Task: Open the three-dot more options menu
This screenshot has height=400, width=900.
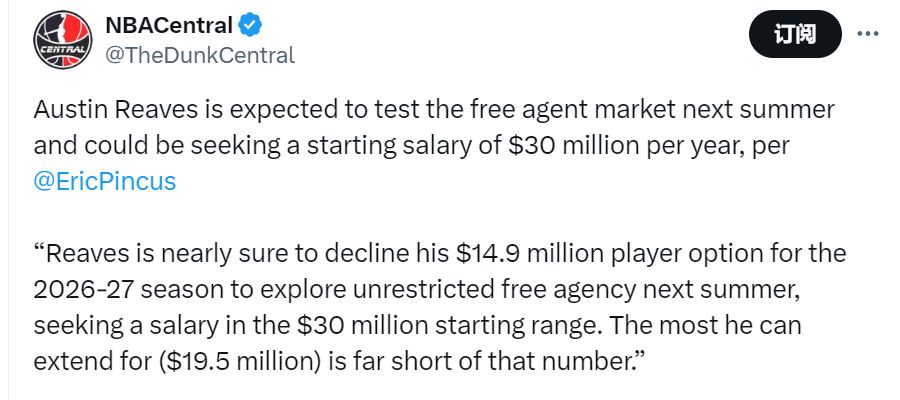Action: [868, 34]
